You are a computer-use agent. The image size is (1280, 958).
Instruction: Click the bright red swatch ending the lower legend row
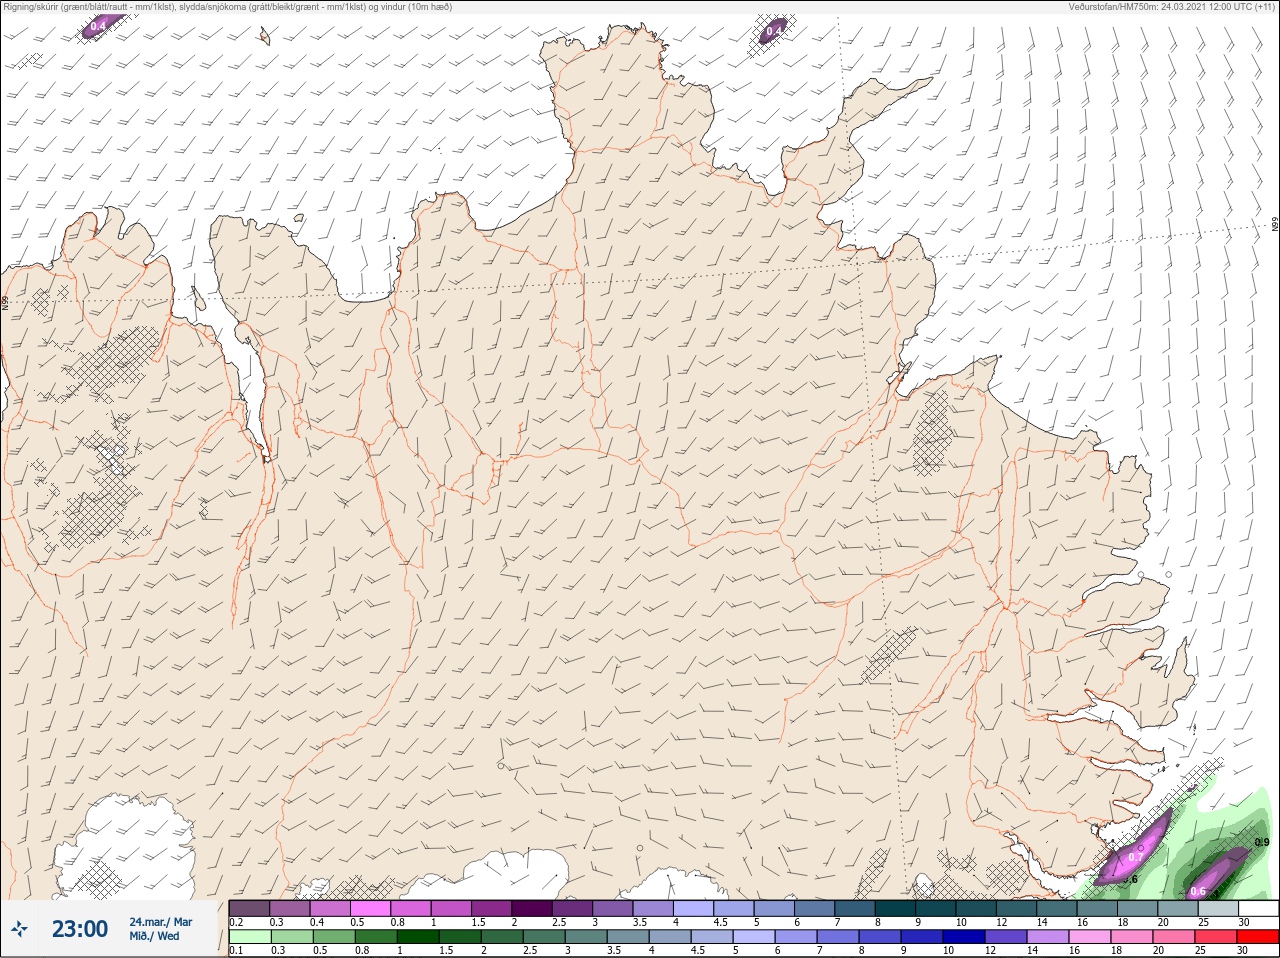coord(1258,937)
